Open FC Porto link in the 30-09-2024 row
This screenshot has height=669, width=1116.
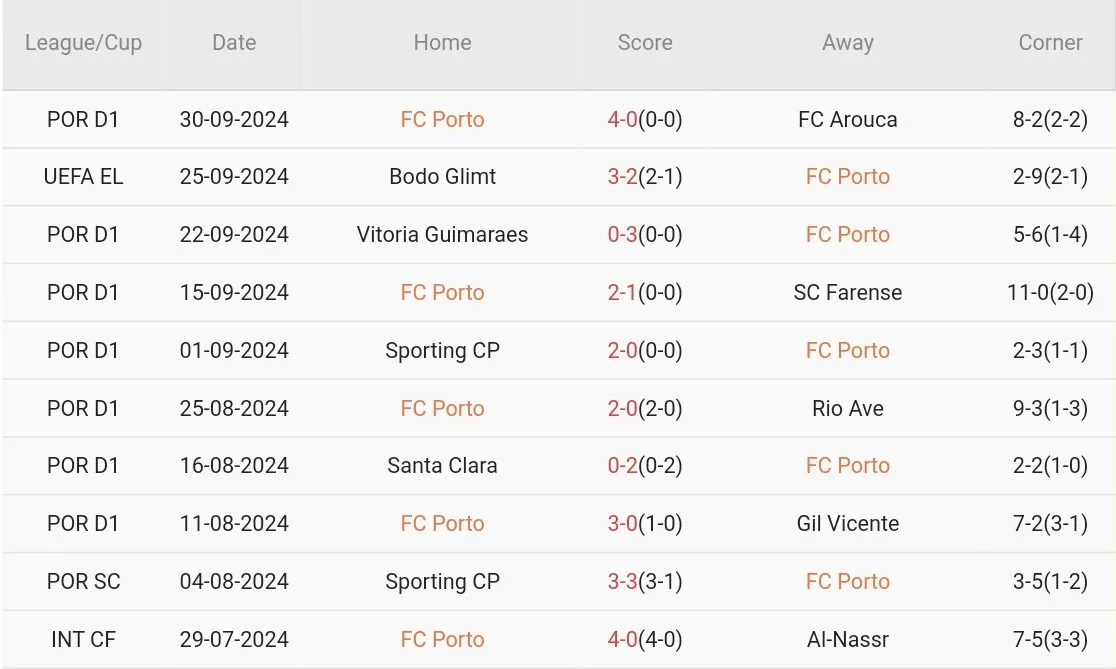click(x=442, y=120)
